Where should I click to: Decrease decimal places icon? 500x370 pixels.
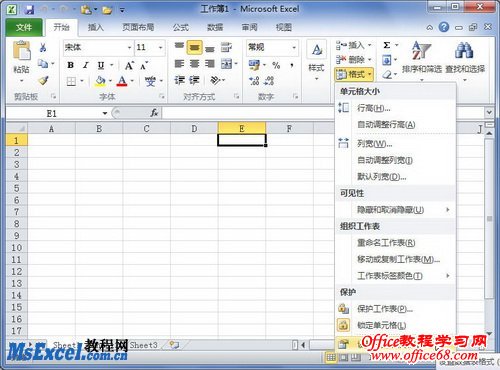click(269, 80)
